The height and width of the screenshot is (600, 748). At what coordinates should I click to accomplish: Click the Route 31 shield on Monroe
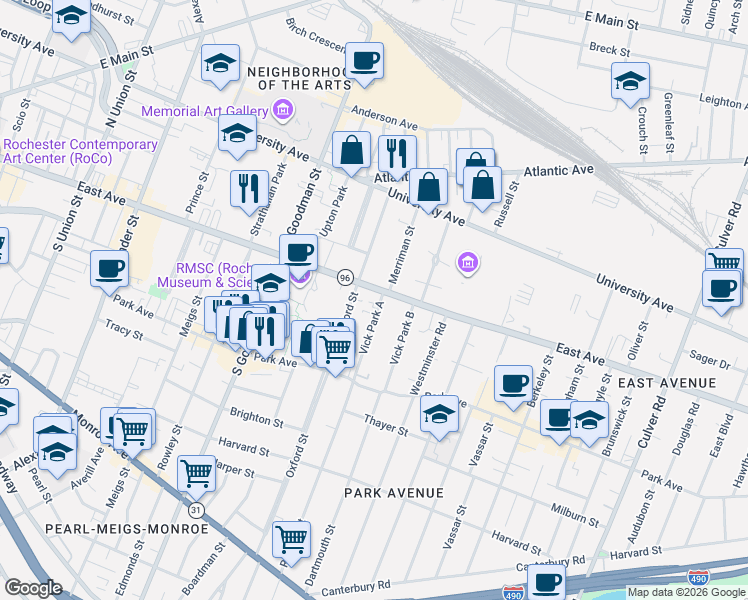[x=196, y=510]
